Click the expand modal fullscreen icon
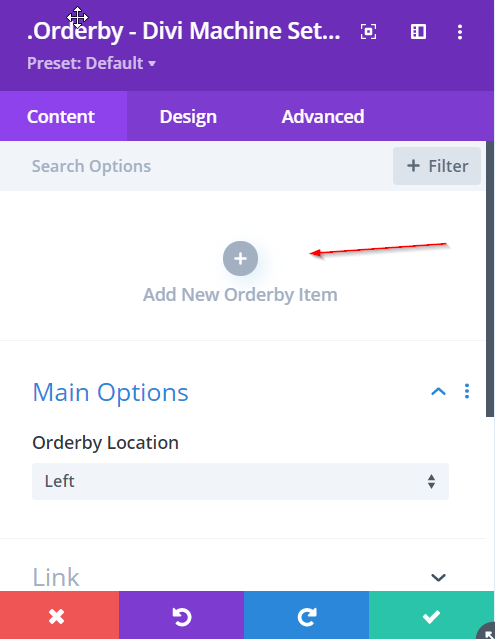 [x=368, y=32]
